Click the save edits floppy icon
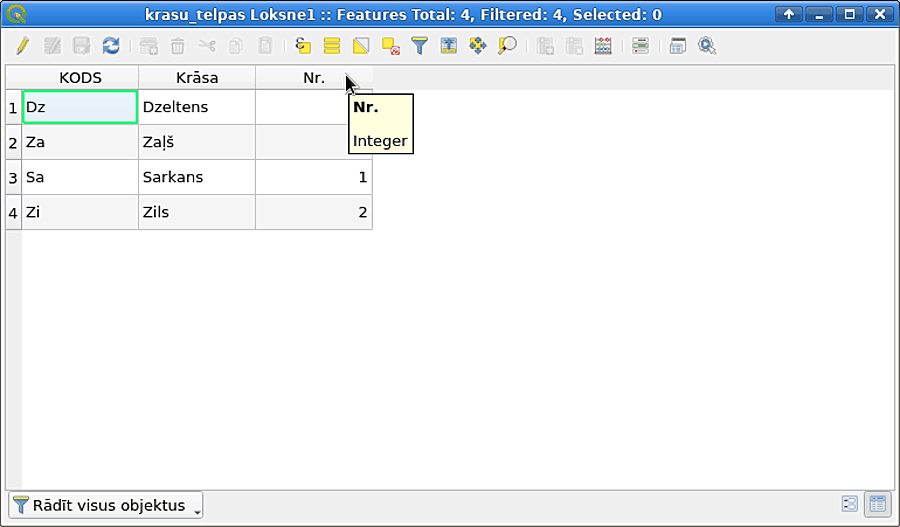 pos(82,45)
